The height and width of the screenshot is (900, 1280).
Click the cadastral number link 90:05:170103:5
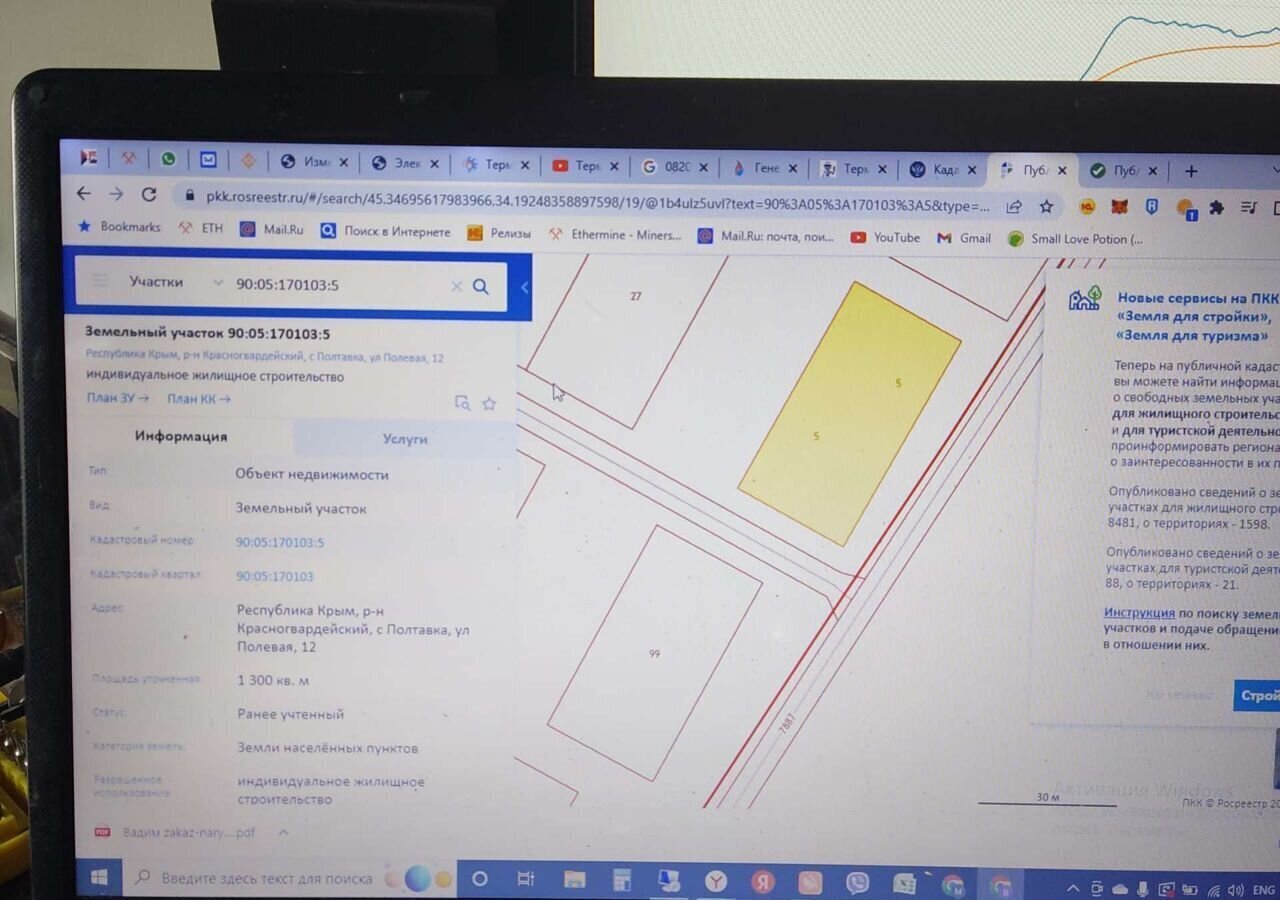coord(280,542)
